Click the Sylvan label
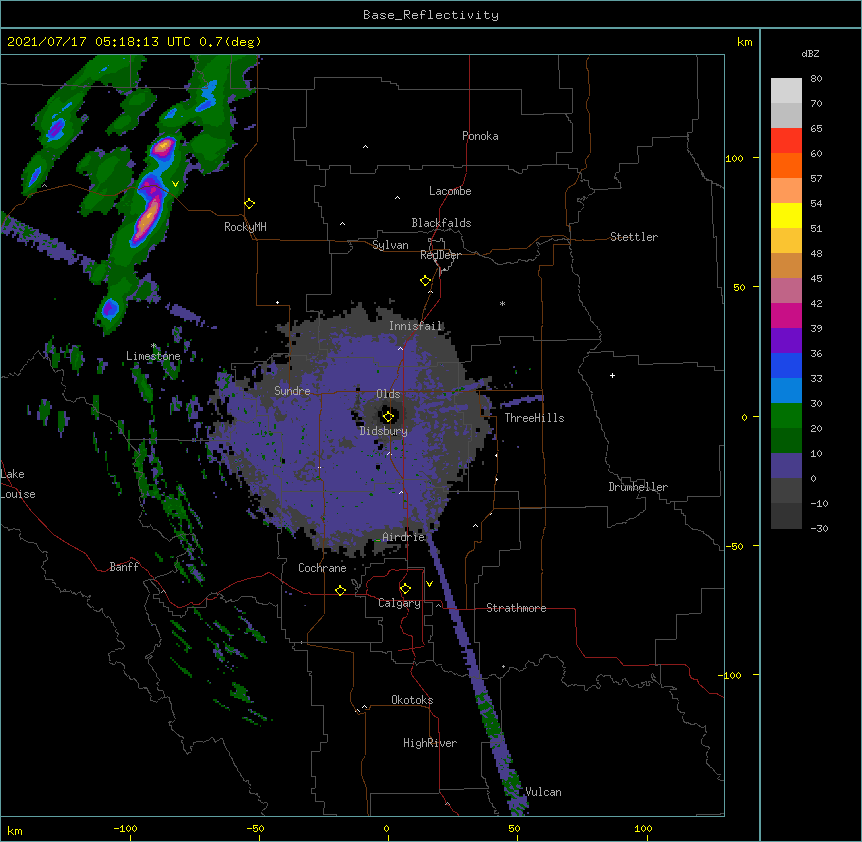 click(x=390, y=245)
